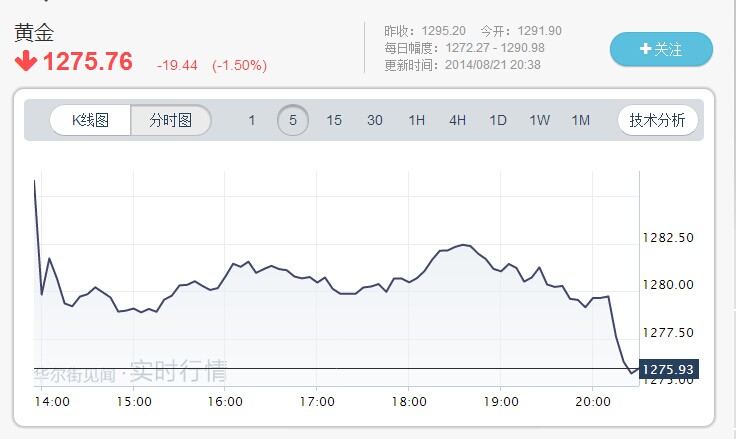Open 技术分析 technical analysis
Viewport: 736px width, 439px height.
tap(657, 121)
